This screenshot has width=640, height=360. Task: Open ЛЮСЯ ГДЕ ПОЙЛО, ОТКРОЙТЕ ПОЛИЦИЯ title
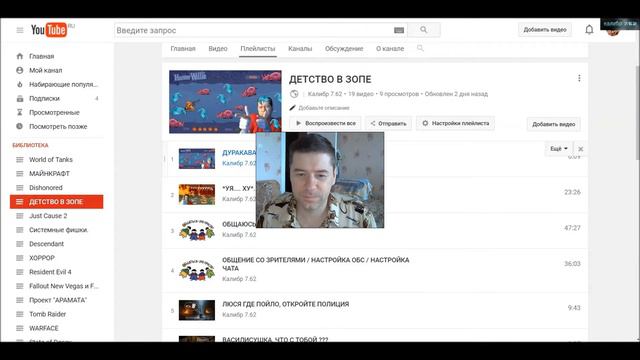point(286,304)
